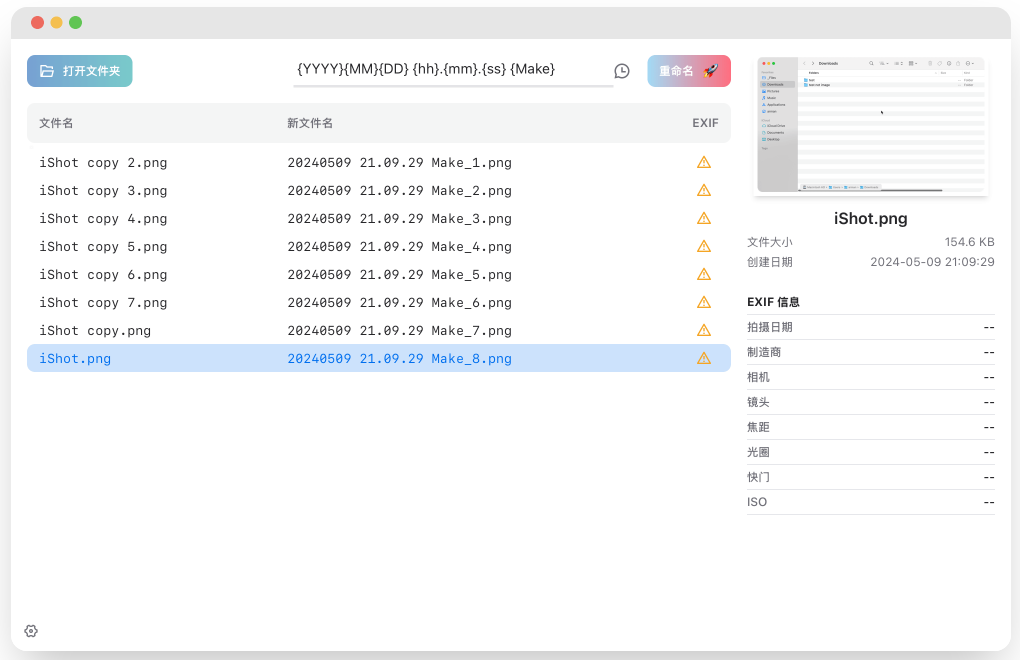Viewport: 1020px width, 660px height.
Task: Click the 拍摄日期 EXIF info row
Action: pyautogui.click(x=870, y=327)
